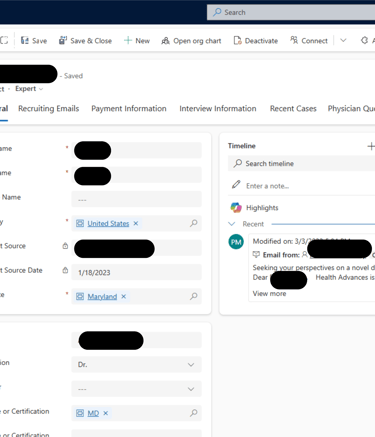Screen dimensions: 375x437
Task: Open Copilot Highlights in timeline
Action: [x=262, y=208]
